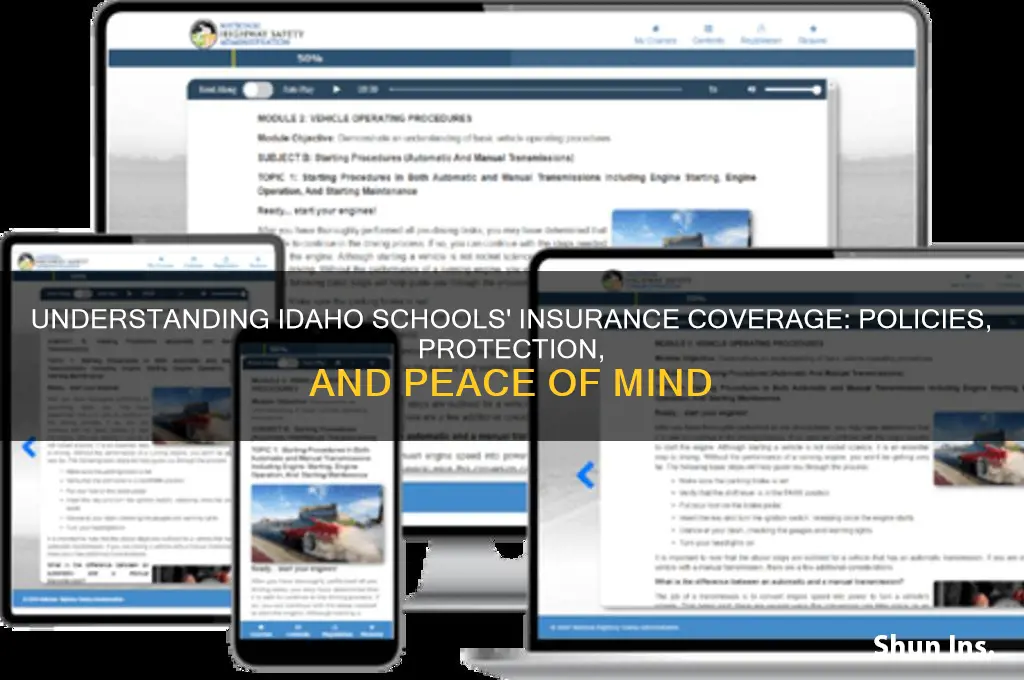Open My Courses on the desktop monitor
The width and height of the screenshot is (1024, 680).
[655, 35]
